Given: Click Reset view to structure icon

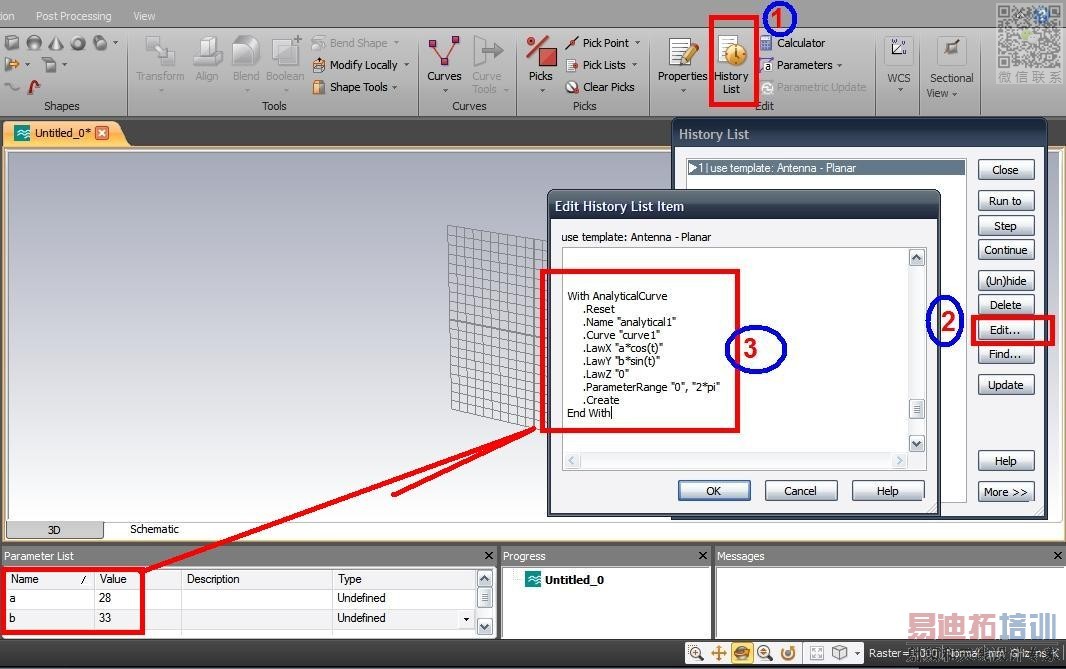Looking at the screenshot, I should coord(817,653).
